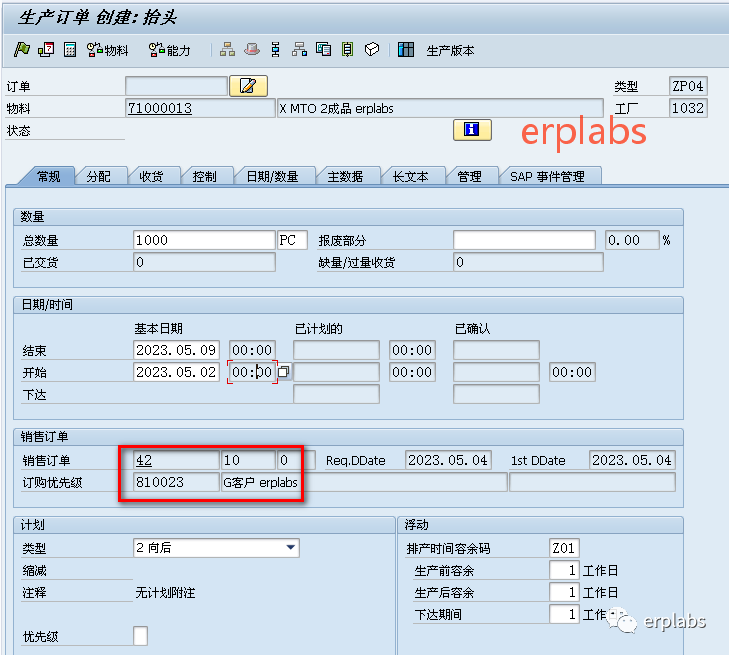Click the material number 71000013 link
Screen dimensions: 729x655
point(160,108)
